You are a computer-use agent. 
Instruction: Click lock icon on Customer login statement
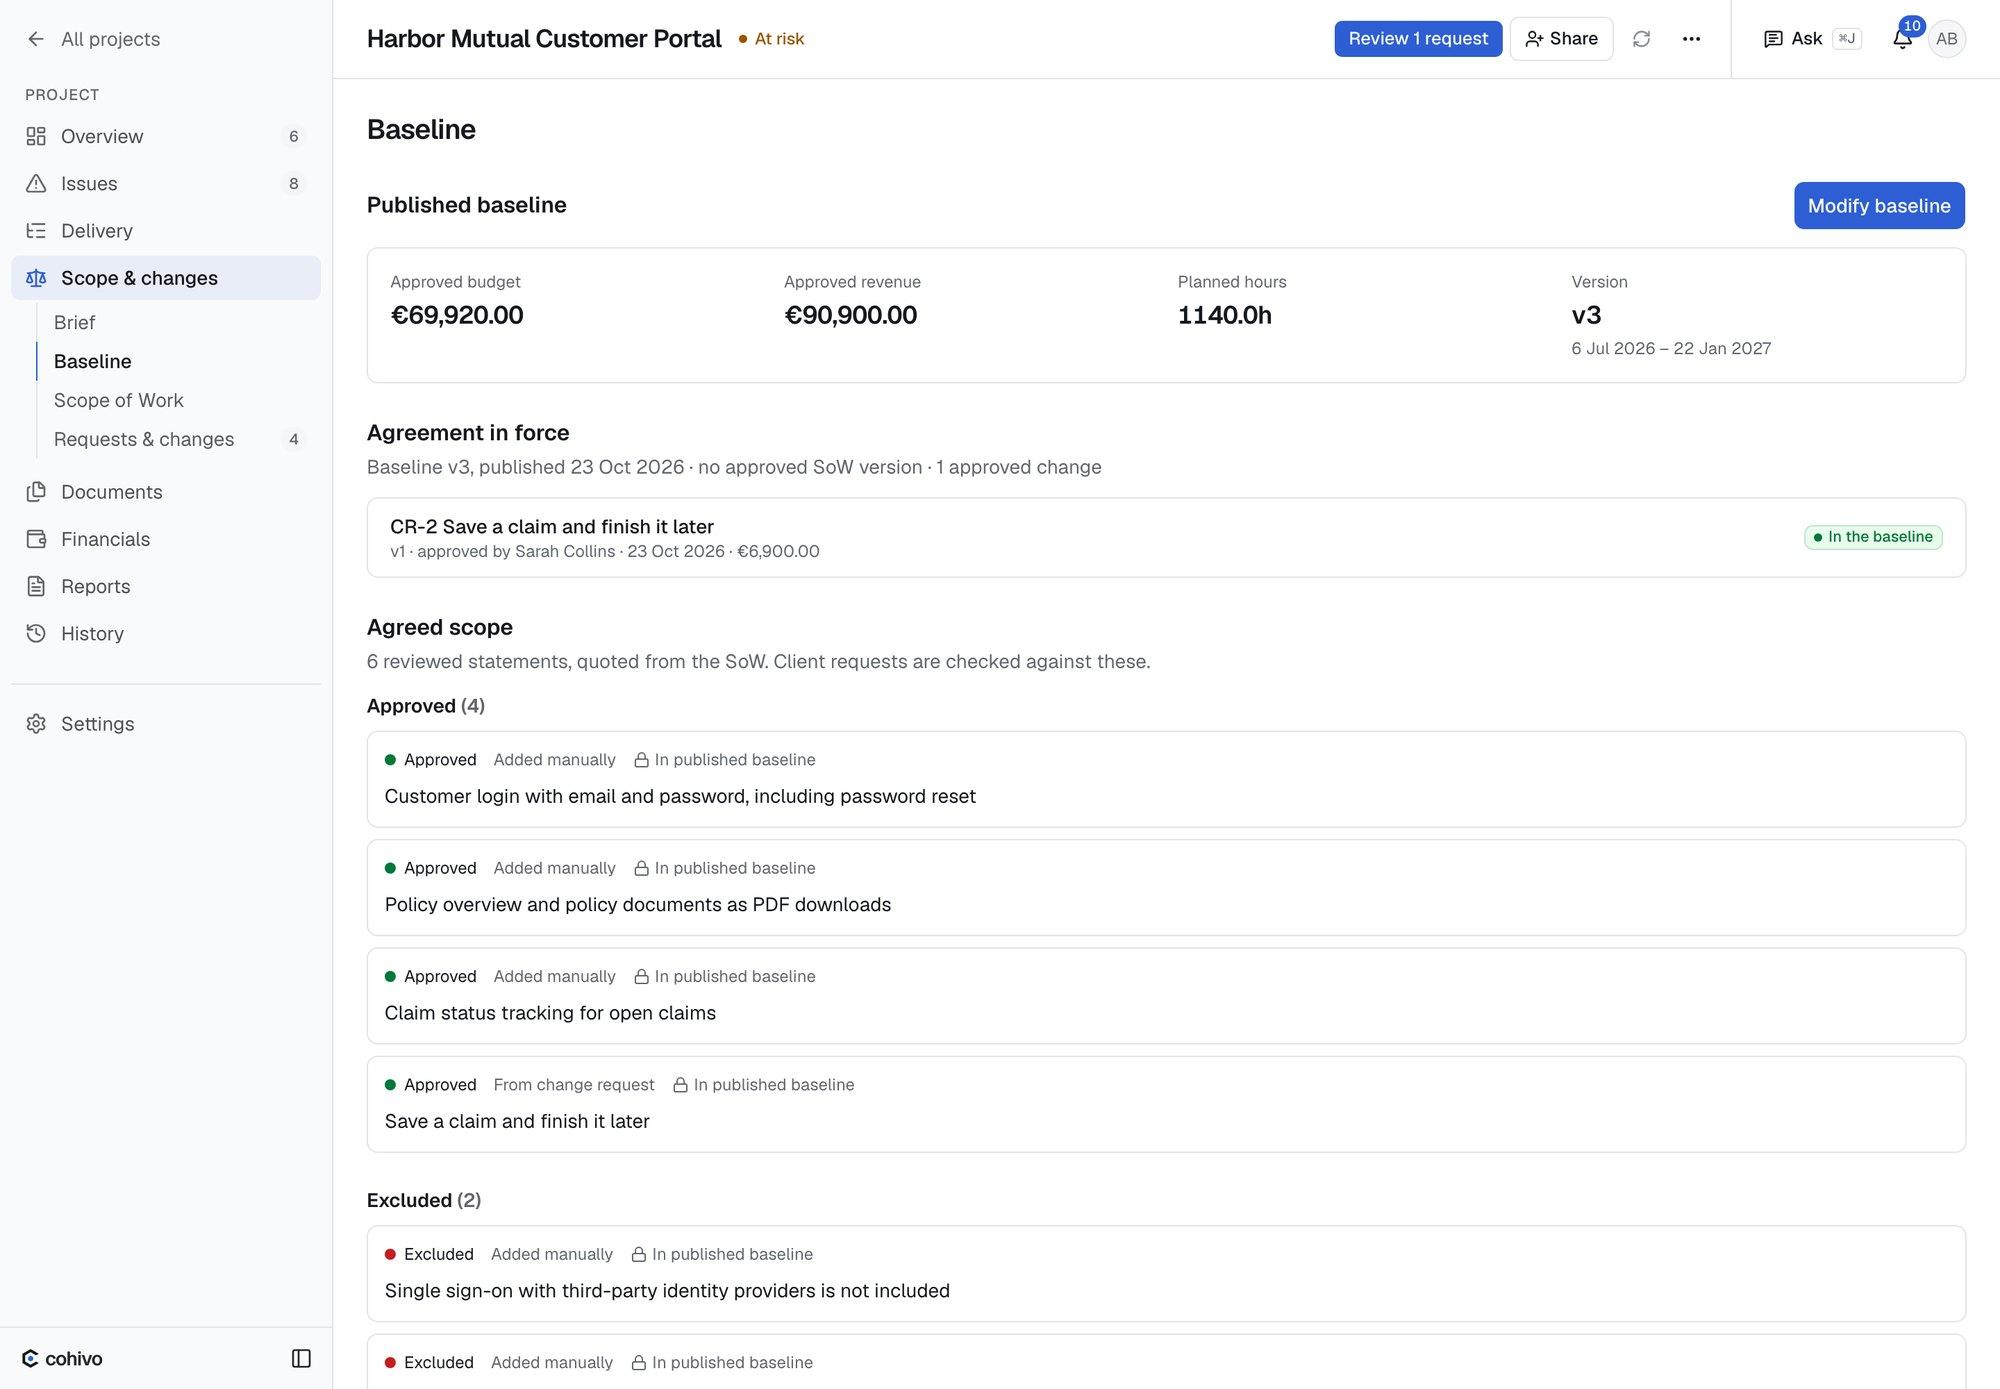(641, 760)
